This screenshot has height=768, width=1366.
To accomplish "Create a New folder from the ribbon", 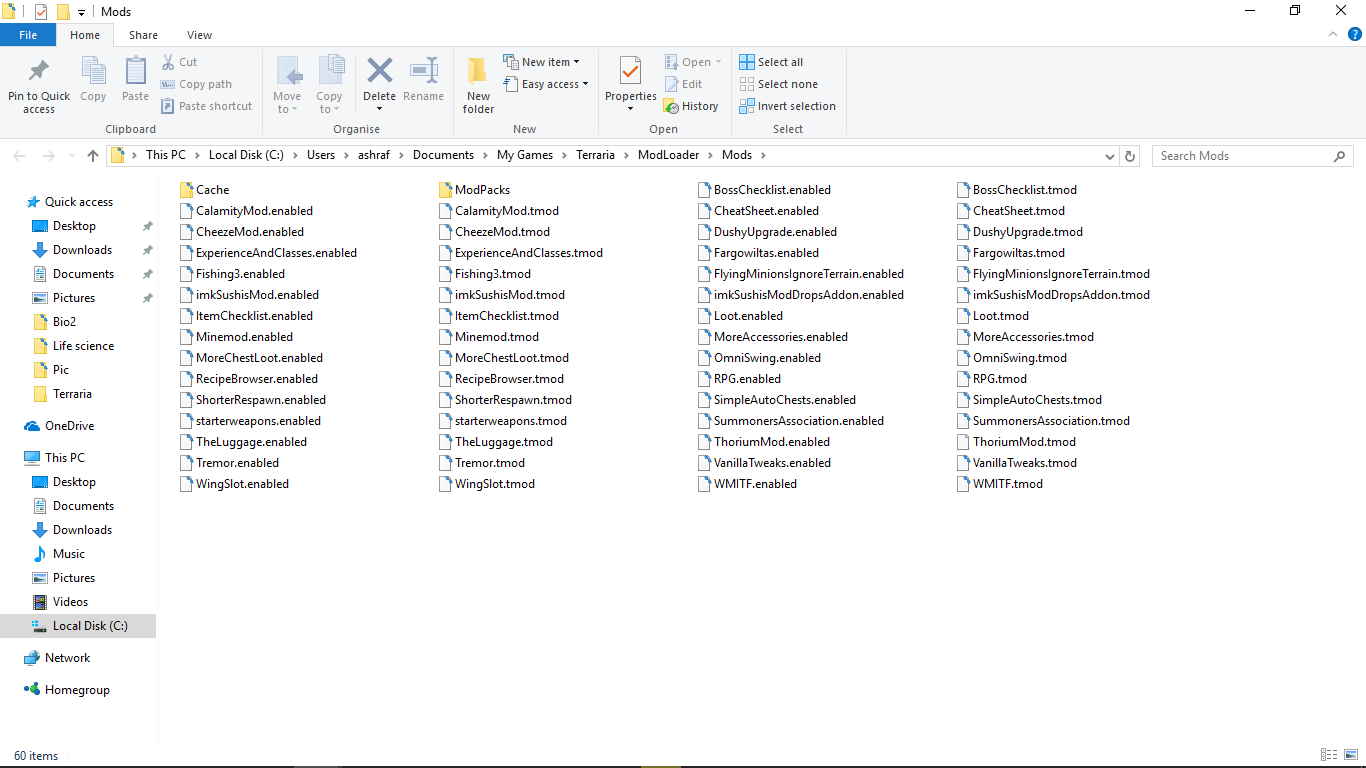I will (478, 85).
